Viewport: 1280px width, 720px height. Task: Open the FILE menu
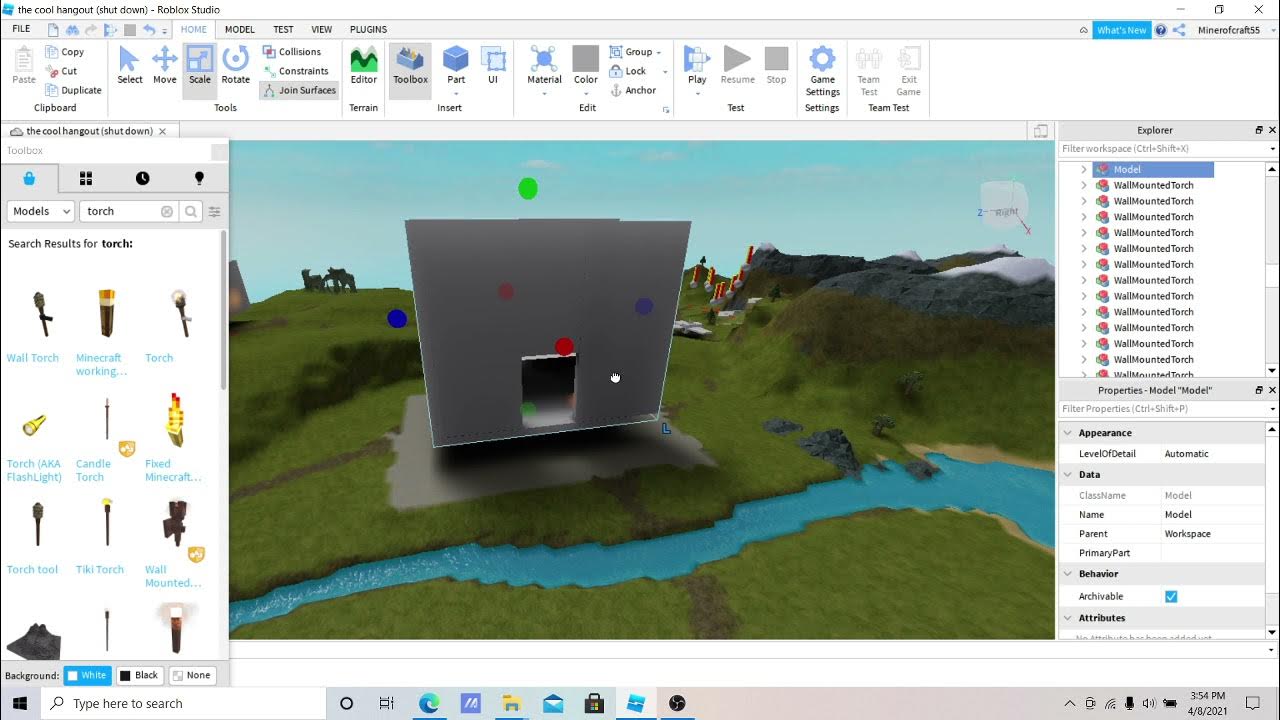[21, 29]
